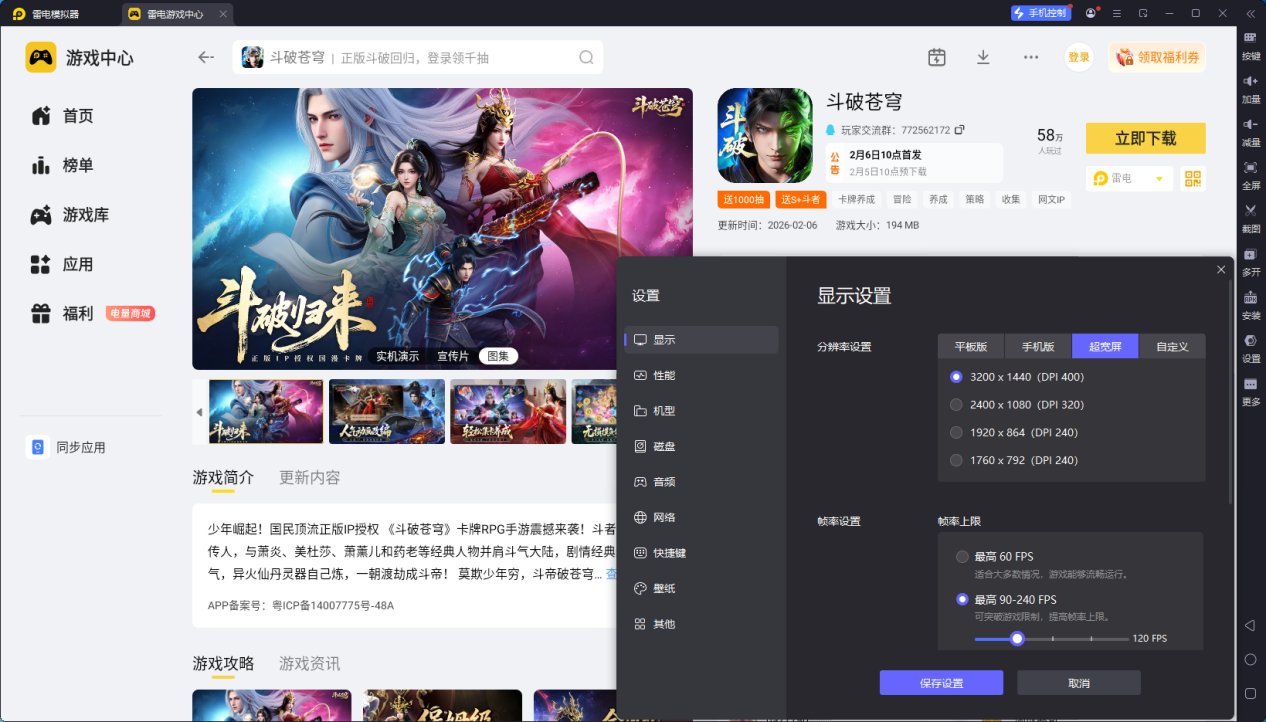Viewport: 1266px width, 722px height.
Task: Click the settings dialog vertical scrollbar
Action: (x=1231, y=392)
